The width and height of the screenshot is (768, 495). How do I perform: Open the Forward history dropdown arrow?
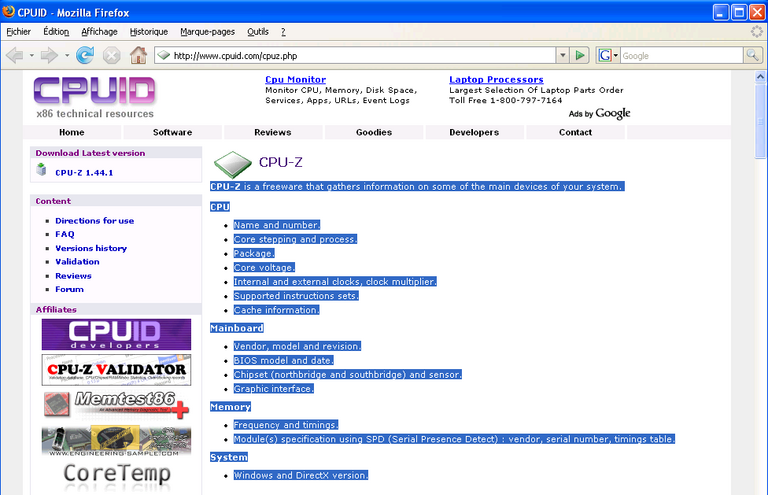[x=67, y=55]
